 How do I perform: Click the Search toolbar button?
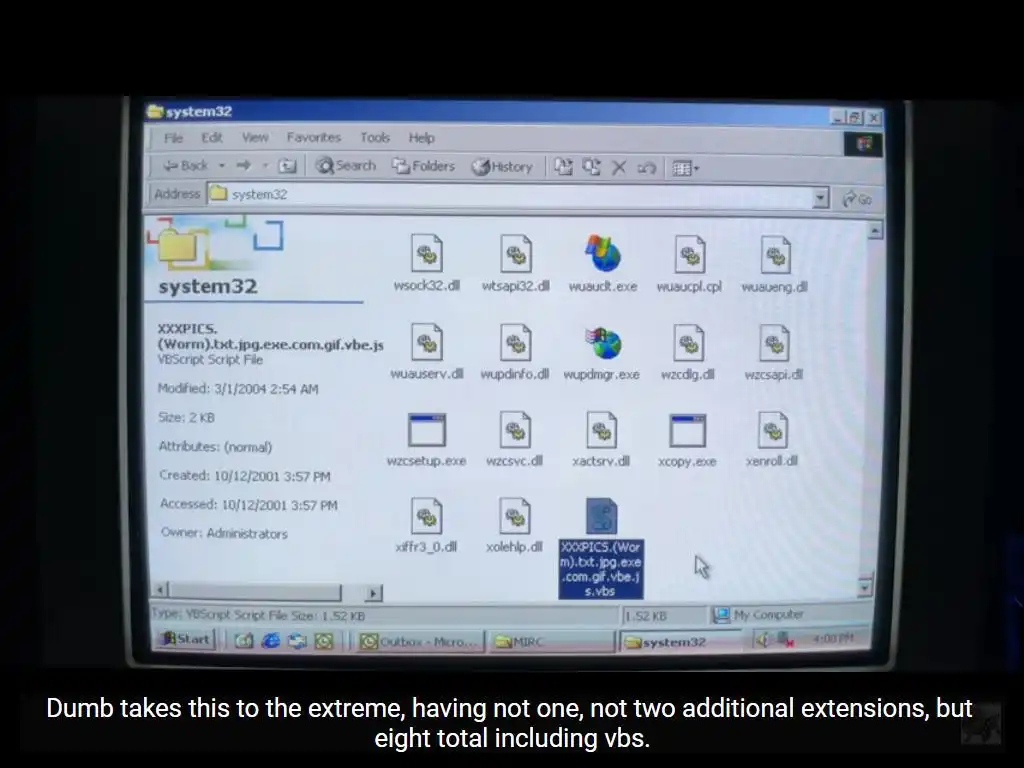(346, 166)
